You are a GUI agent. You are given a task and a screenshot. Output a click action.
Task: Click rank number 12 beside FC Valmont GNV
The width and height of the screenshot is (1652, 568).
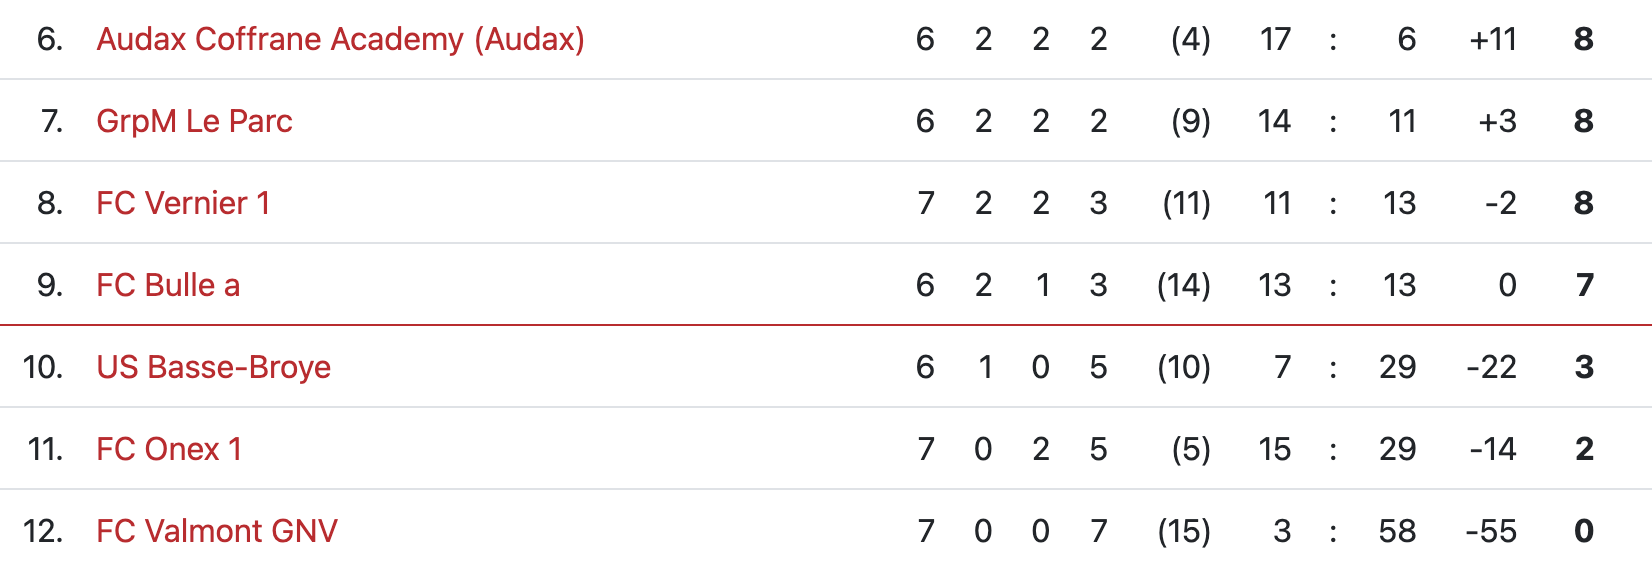pos(43,531)
